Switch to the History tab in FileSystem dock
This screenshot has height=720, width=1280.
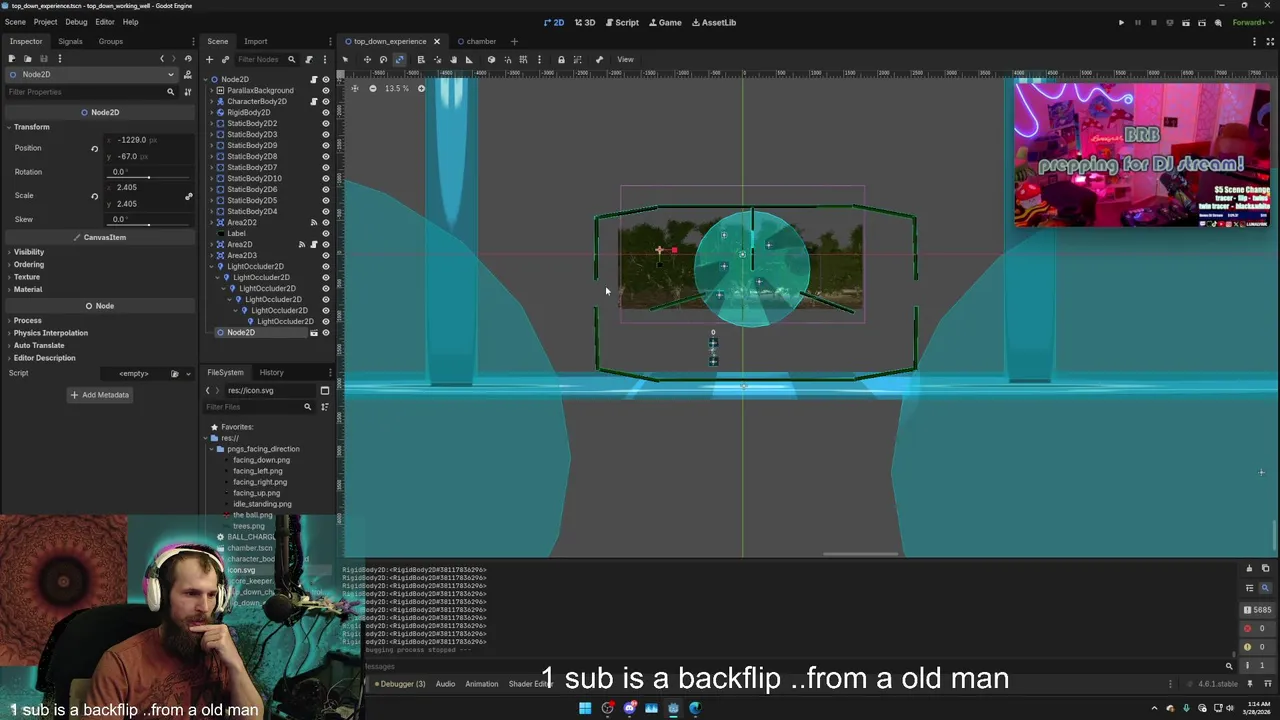[x=271, y=372]
